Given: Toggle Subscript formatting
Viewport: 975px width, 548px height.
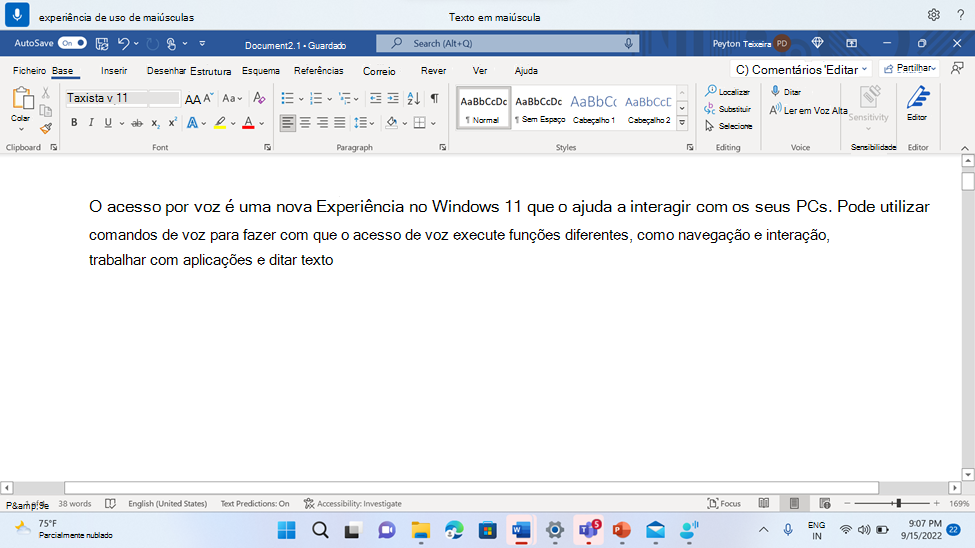Looking at the screenshot, I should [x=155, y=123].
